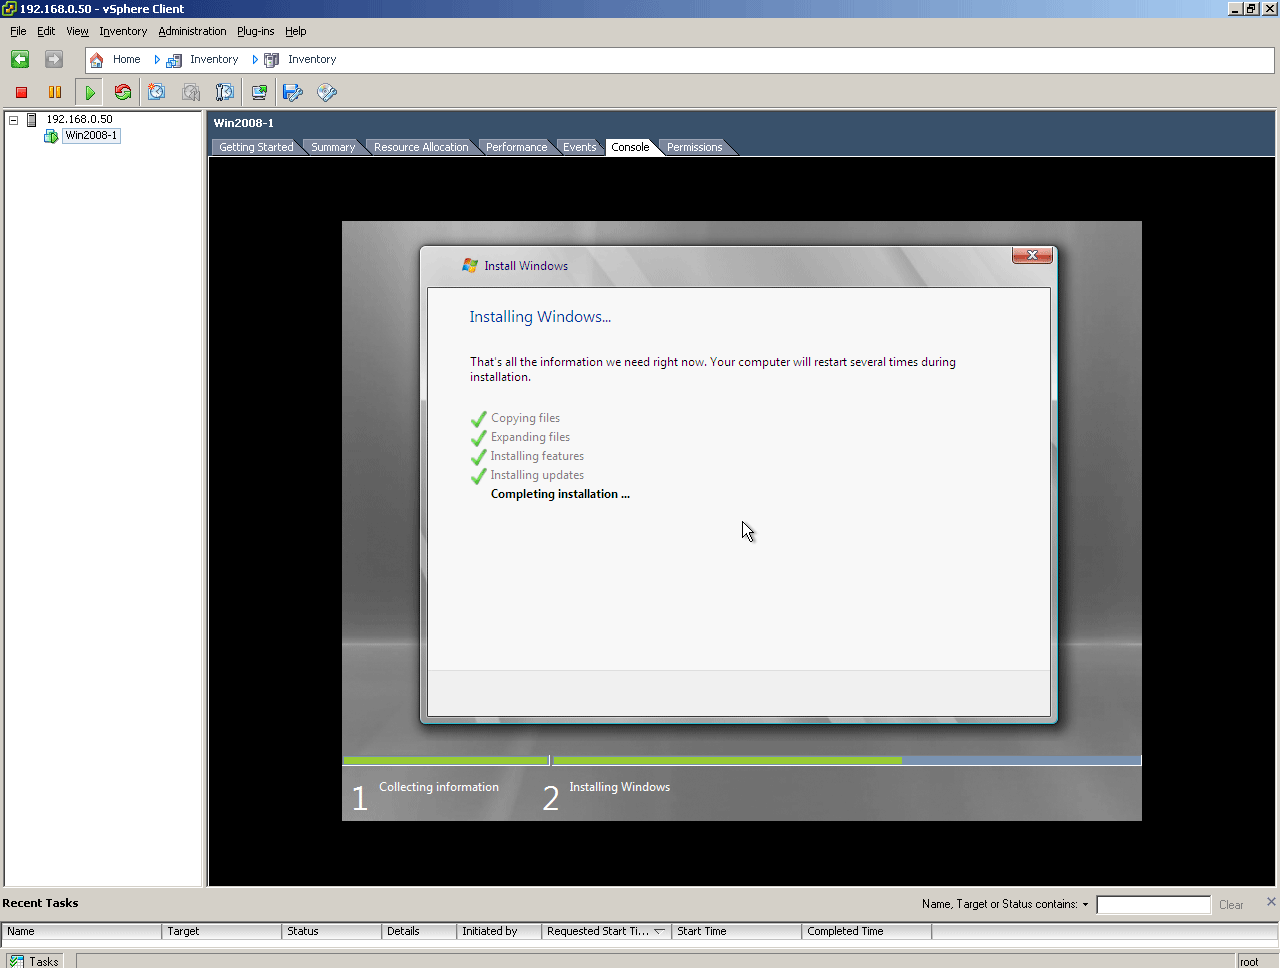This screenshot has height=968, width=1280.
Task: Take a snapshot of the virtual machine
Action: [157, 93]
